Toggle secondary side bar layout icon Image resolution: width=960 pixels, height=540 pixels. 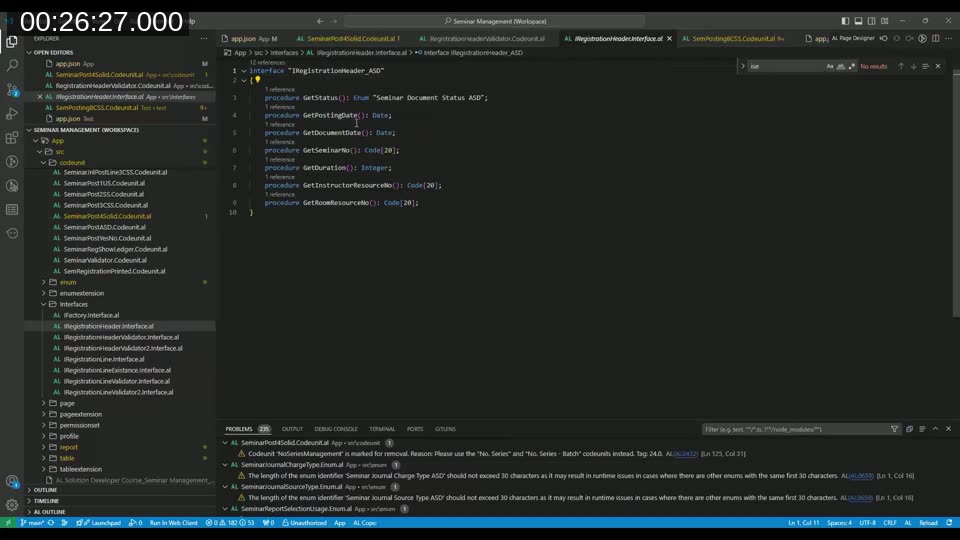(871, 21)
